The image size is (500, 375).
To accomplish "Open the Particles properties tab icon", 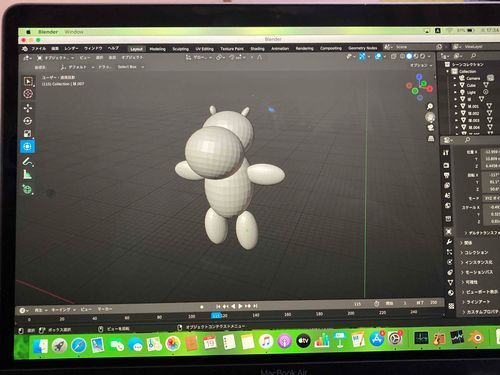I will (x=449, y=252).
